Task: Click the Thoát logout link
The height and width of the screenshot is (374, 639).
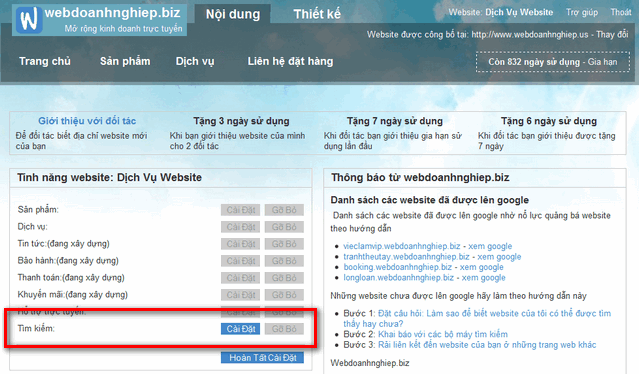Action: 621,12
